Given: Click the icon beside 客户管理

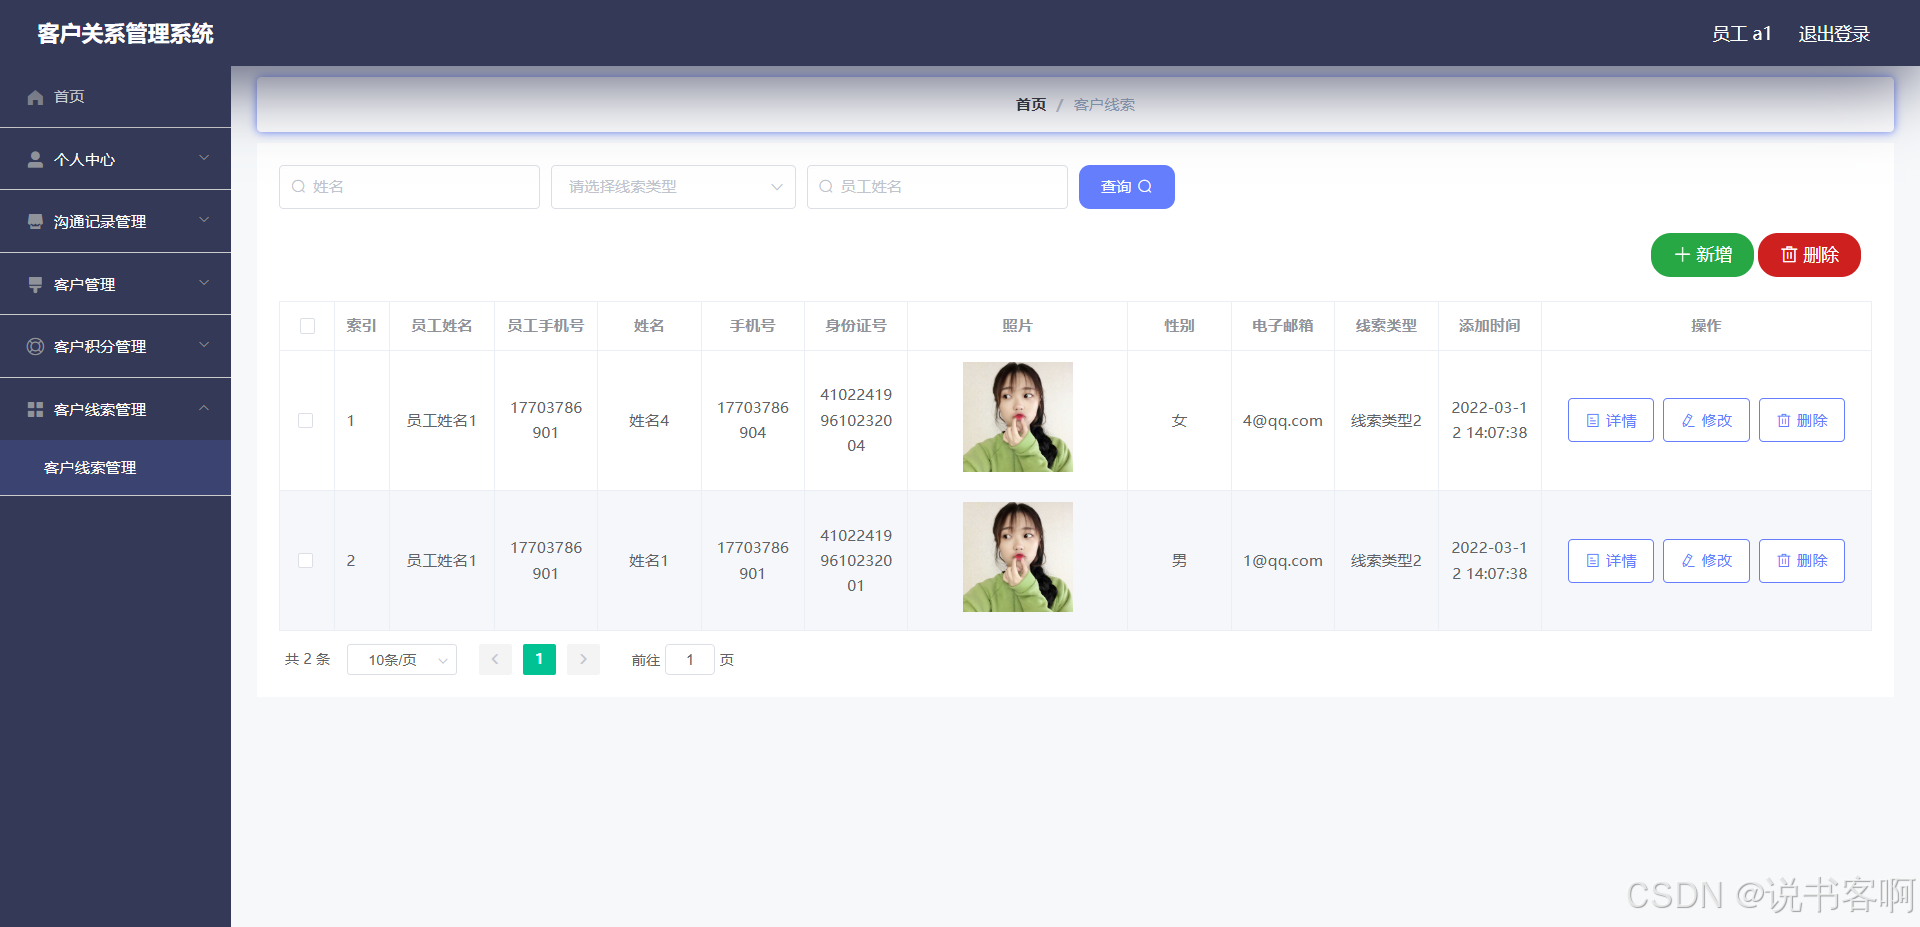Looking at the screenshot, I should 35,284.
